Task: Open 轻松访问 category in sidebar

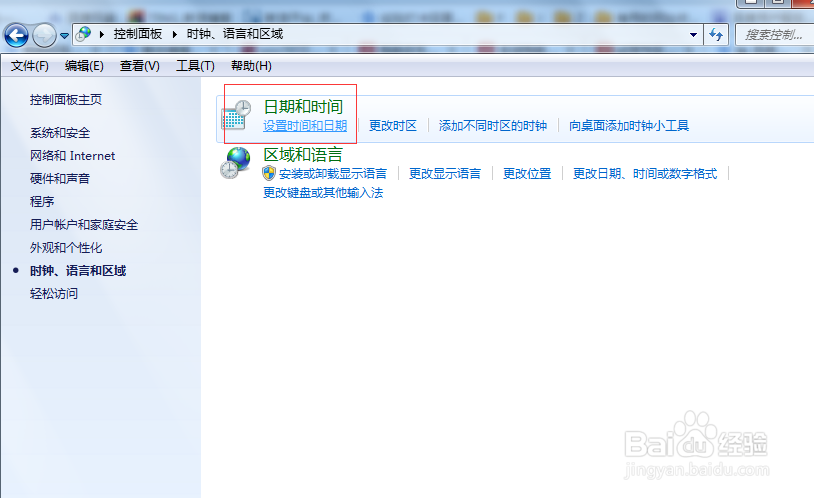Action: pos(54,293)
